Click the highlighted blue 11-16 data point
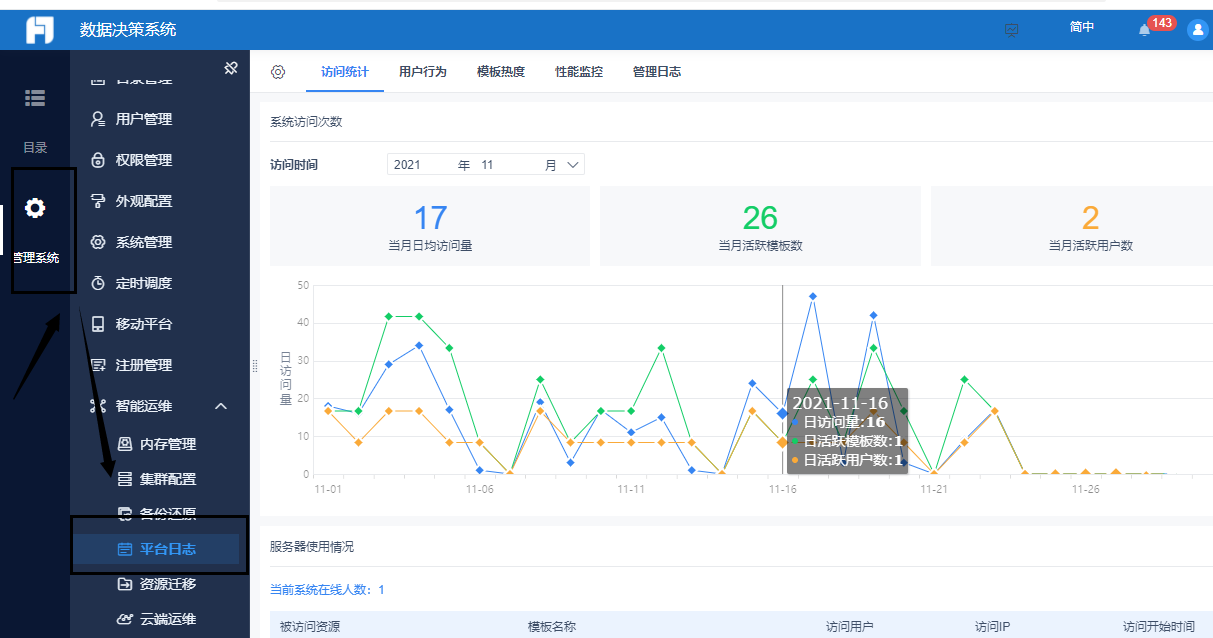 (x=782, y=413)
